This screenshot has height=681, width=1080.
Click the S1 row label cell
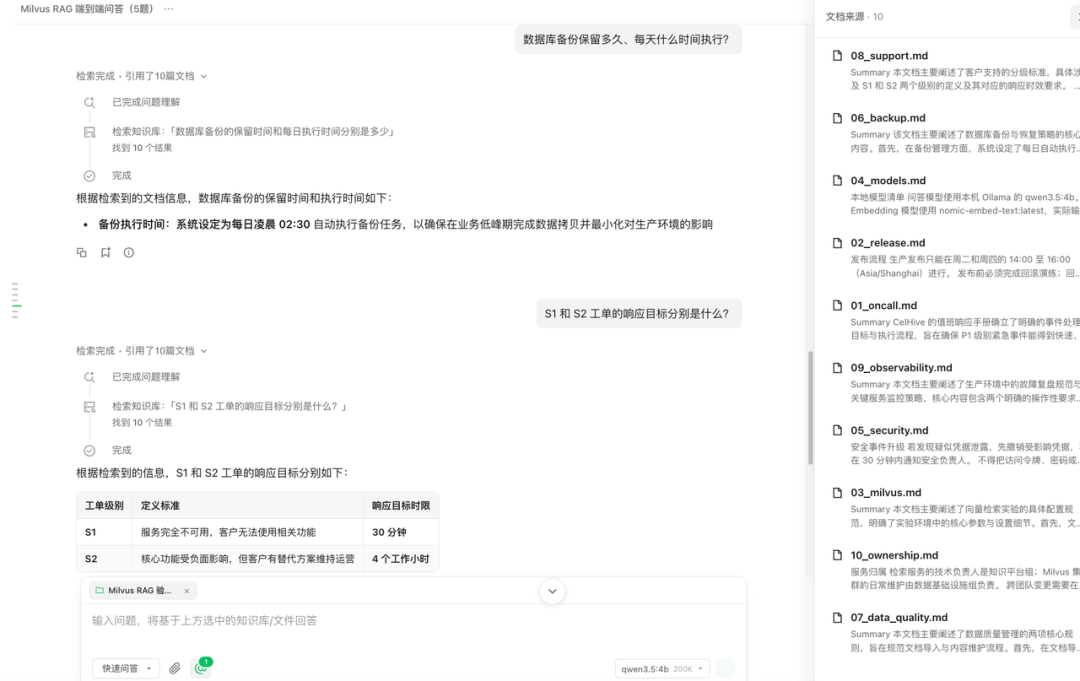pyautogui.click(x=105, y=532)
